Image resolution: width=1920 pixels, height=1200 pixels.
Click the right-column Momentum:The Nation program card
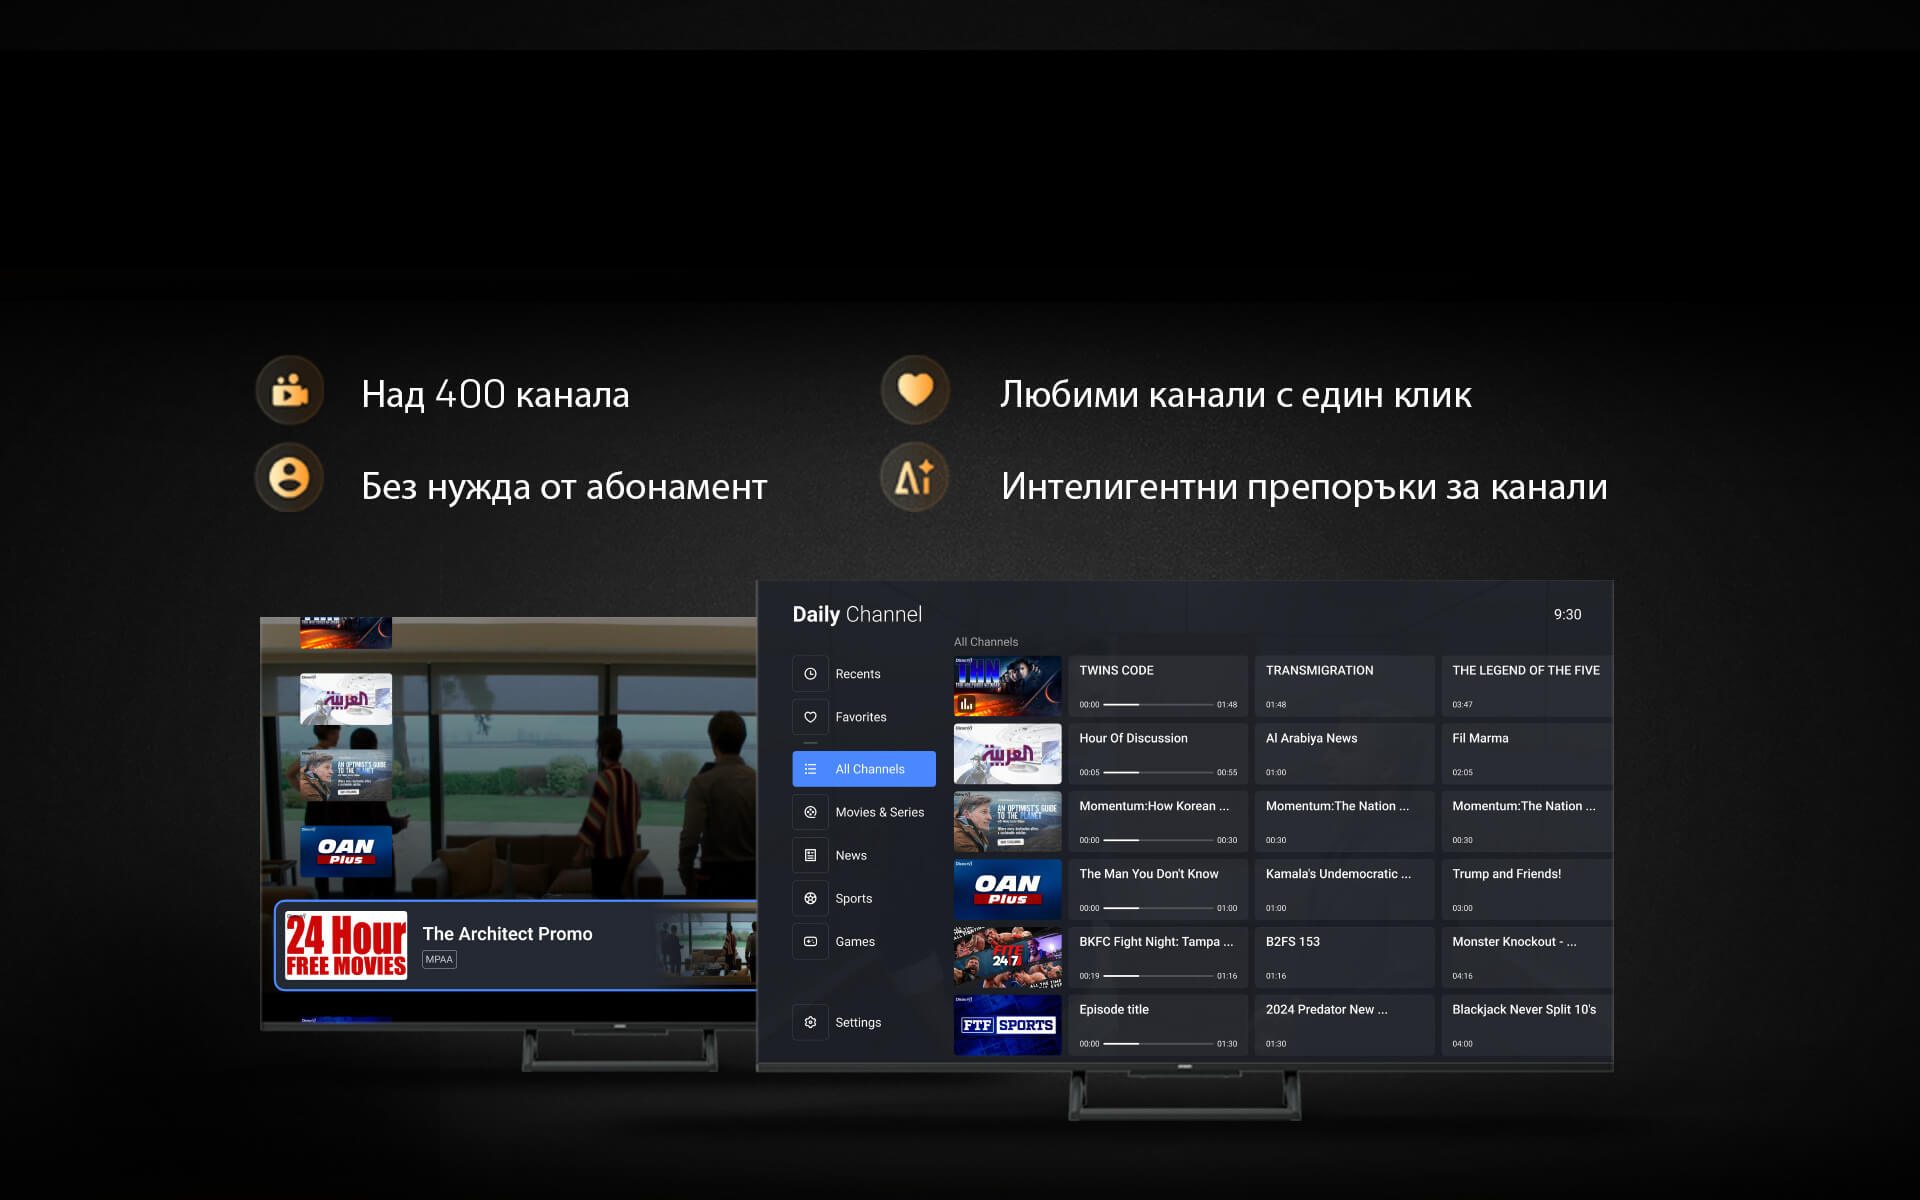point(1527,822)
